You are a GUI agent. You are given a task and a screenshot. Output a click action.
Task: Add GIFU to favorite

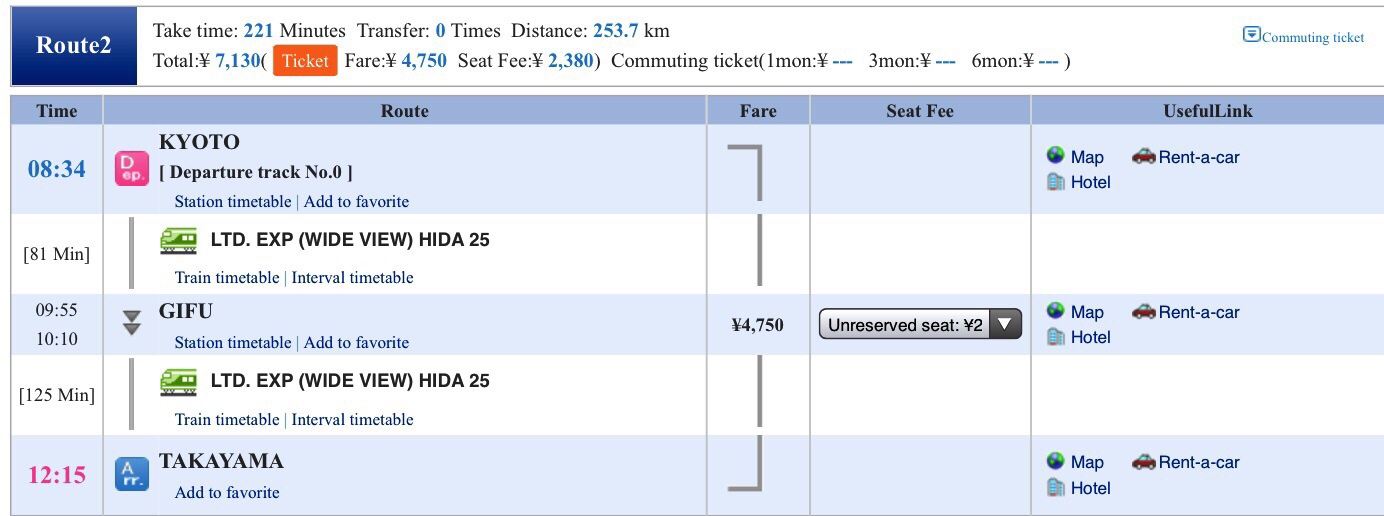356,342
